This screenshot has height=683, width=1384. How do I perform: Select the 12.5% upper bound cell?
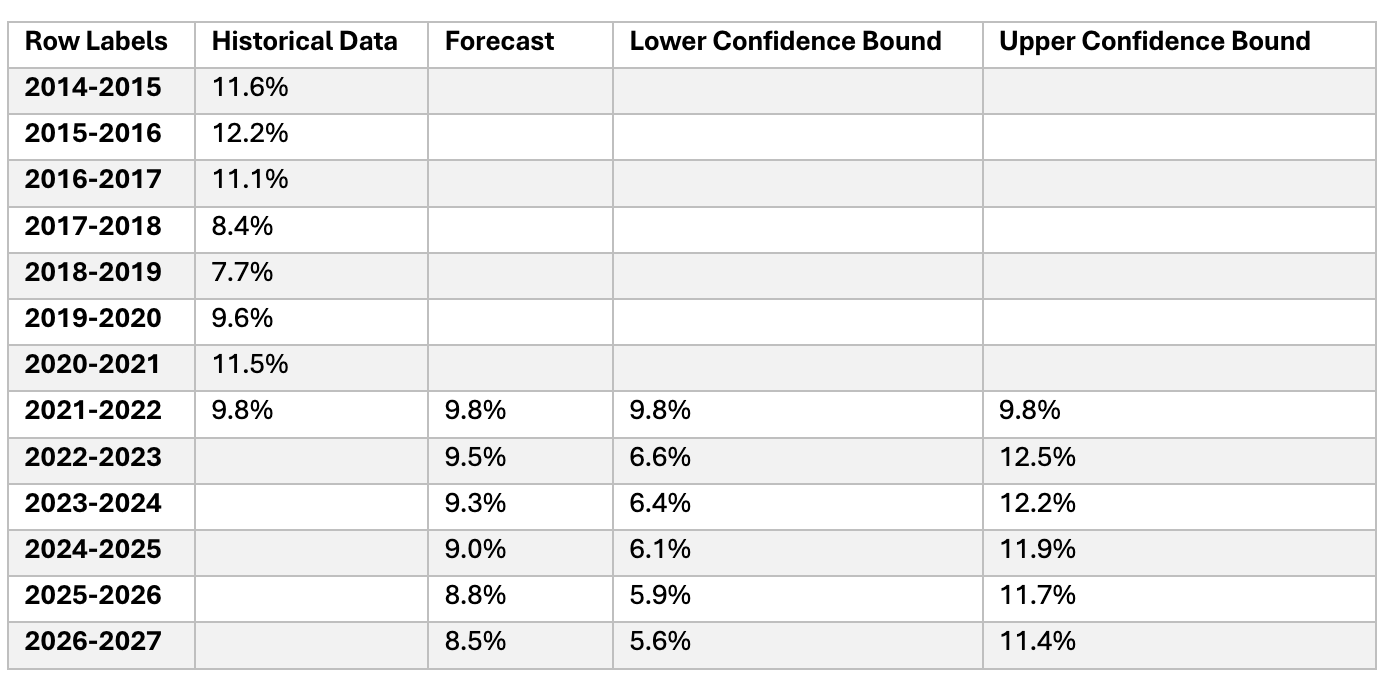[1180, 457]
